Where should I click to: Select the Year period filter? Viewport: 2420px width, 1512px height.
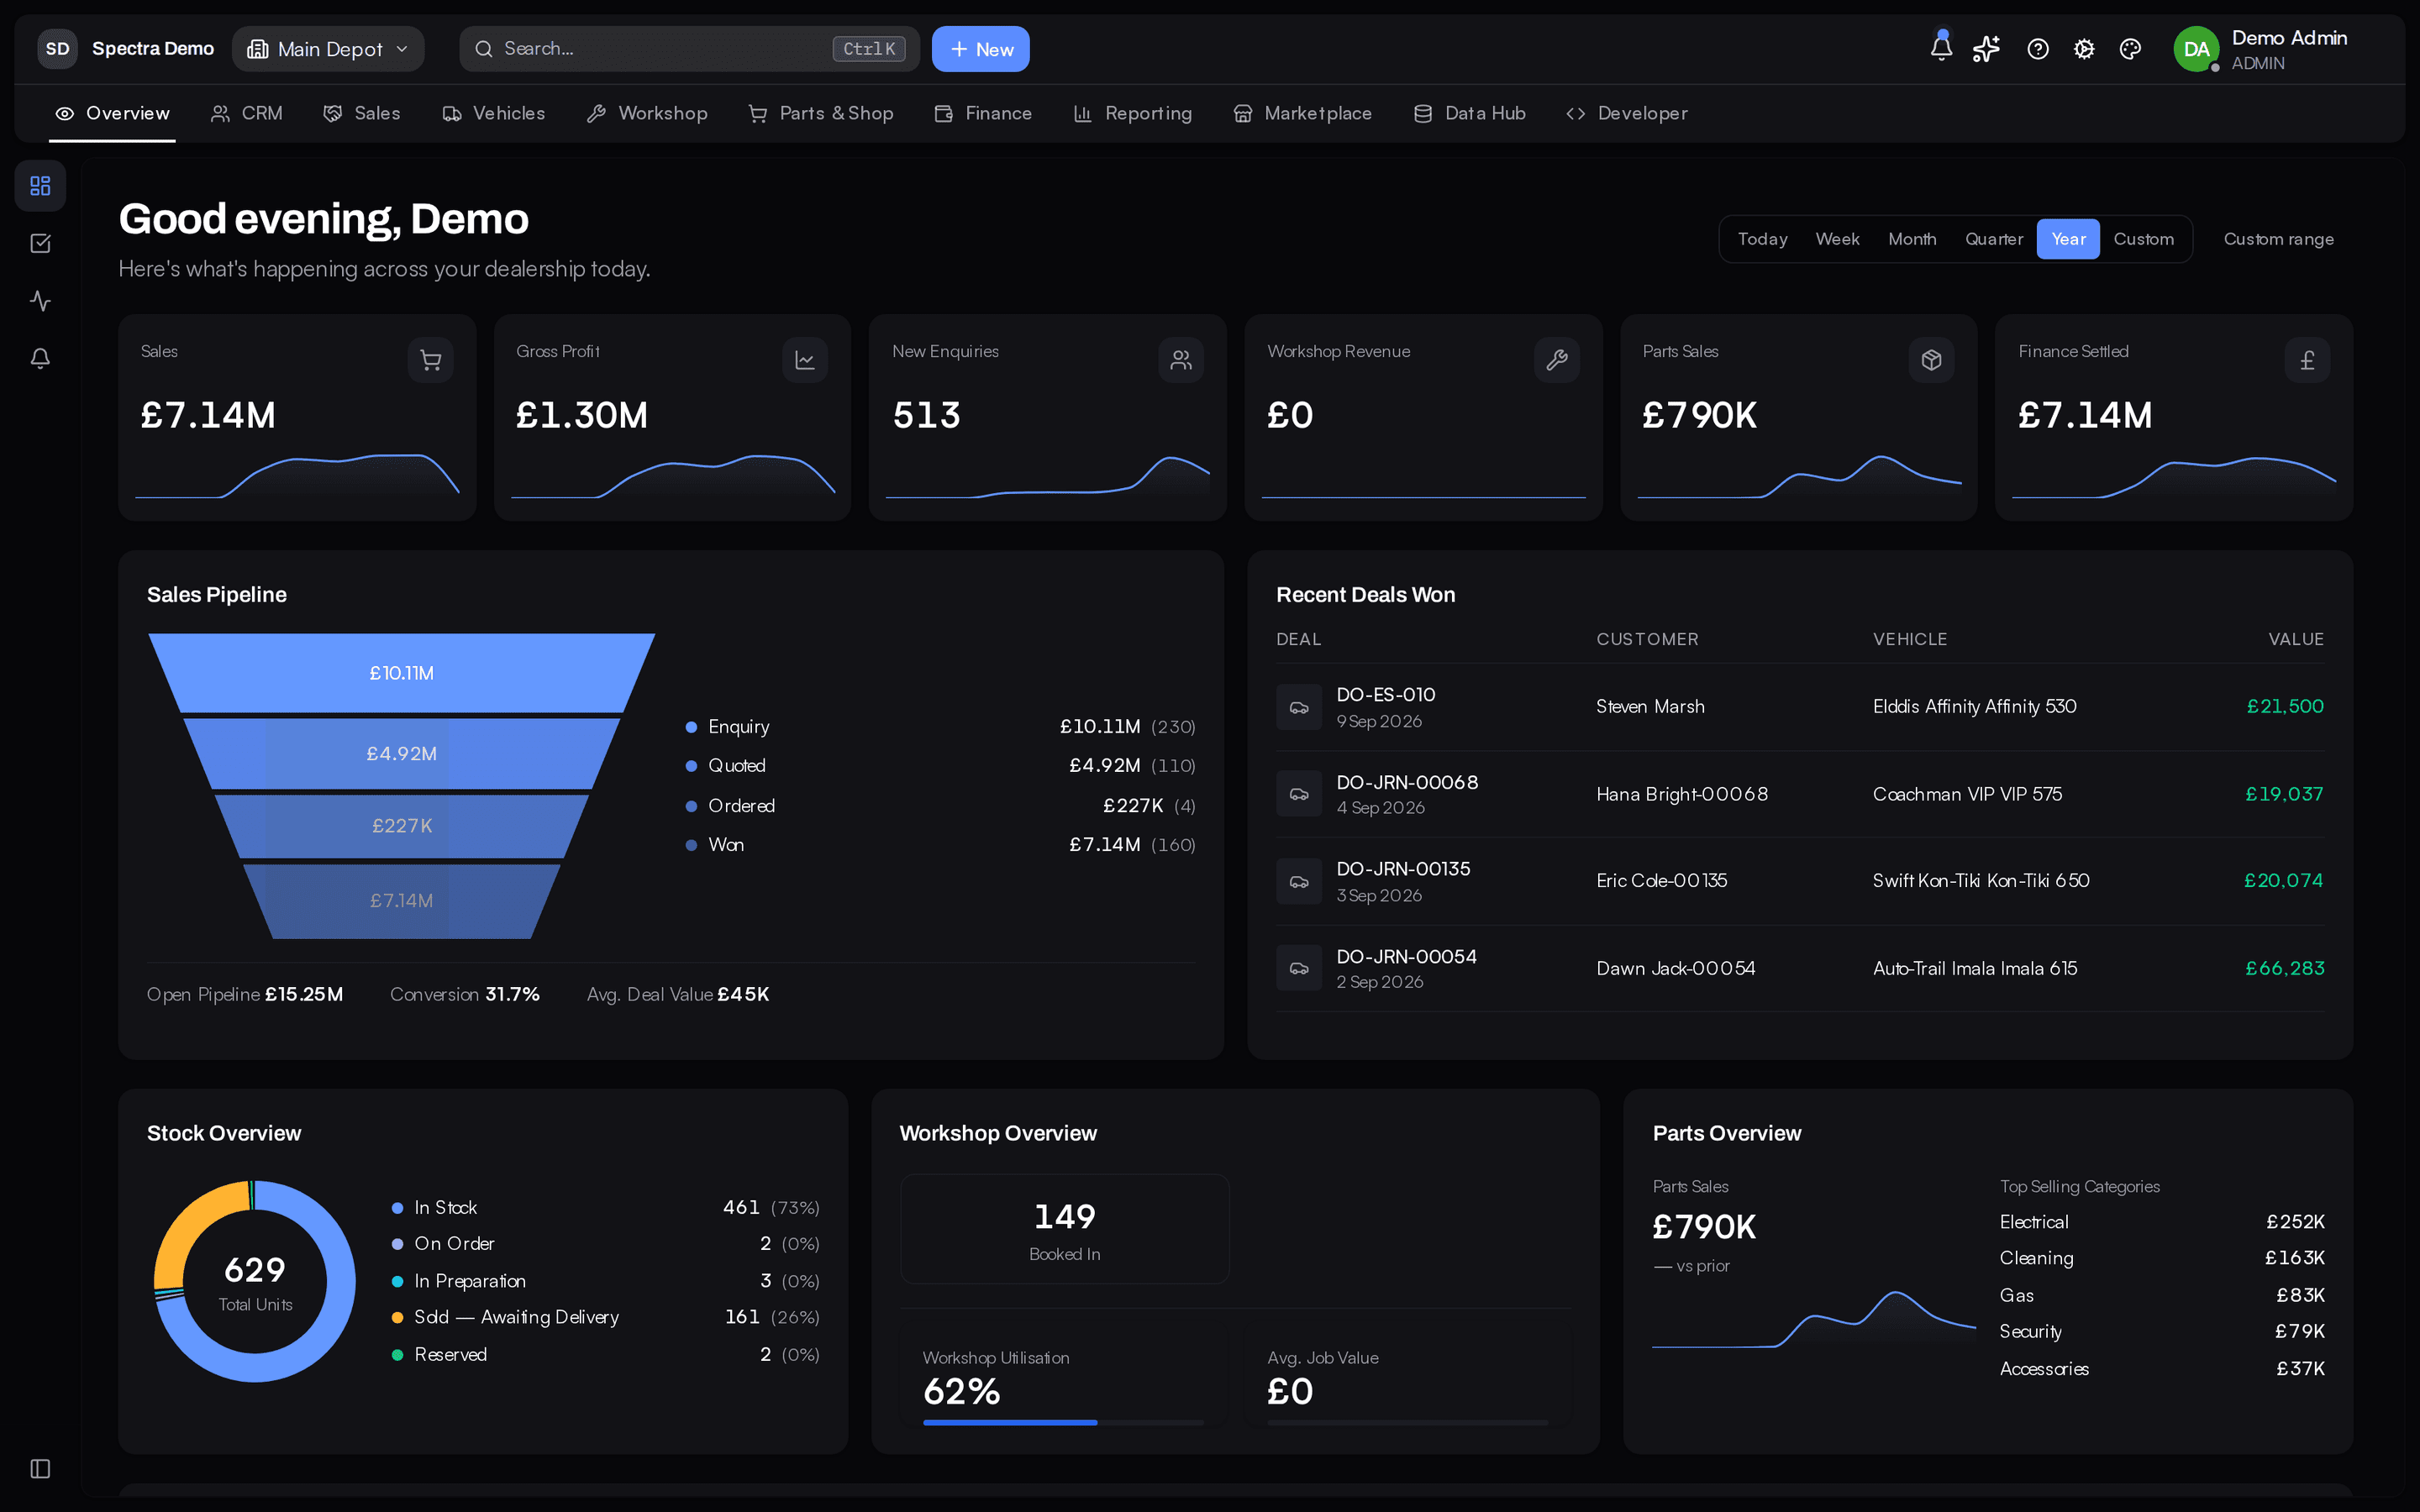[x=2068, y=239]
